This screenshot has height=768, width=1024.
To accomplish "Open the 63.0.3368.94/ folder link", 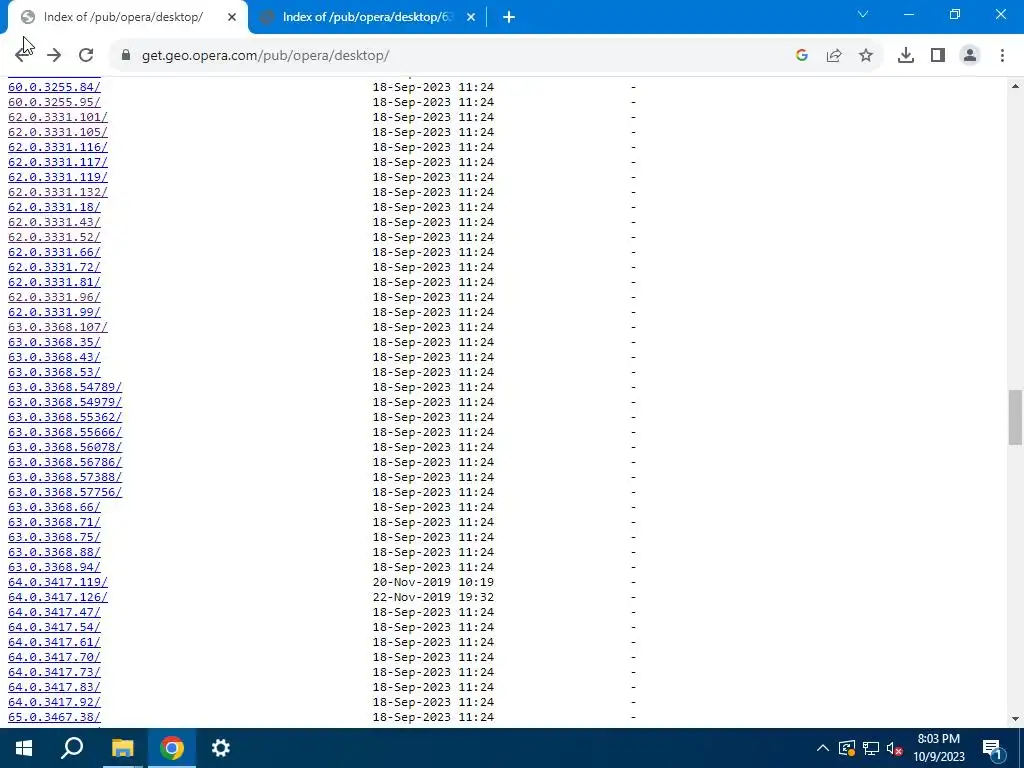I will pos(54,568).
